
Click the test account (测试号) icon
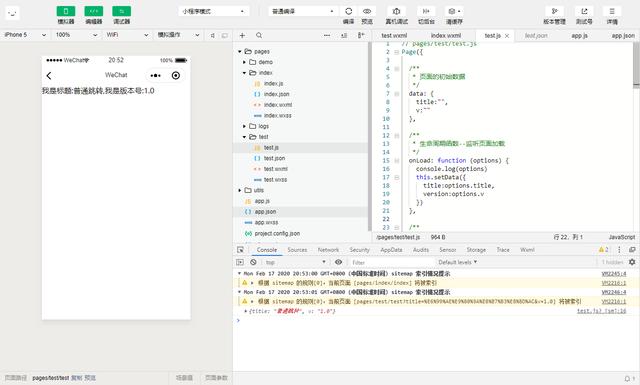[584, 11]
